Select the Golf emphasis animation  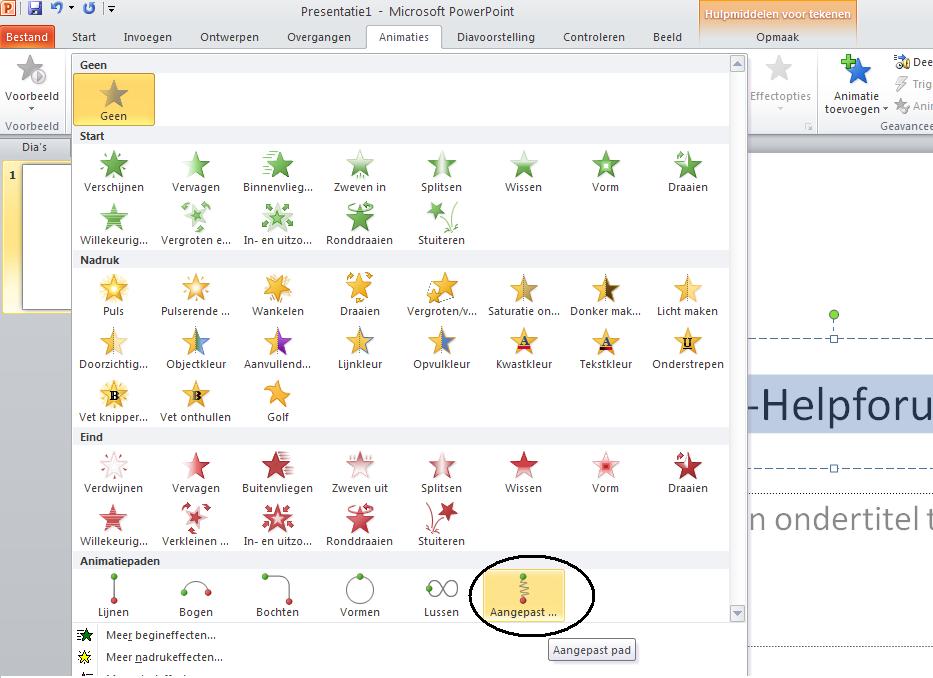277,401
